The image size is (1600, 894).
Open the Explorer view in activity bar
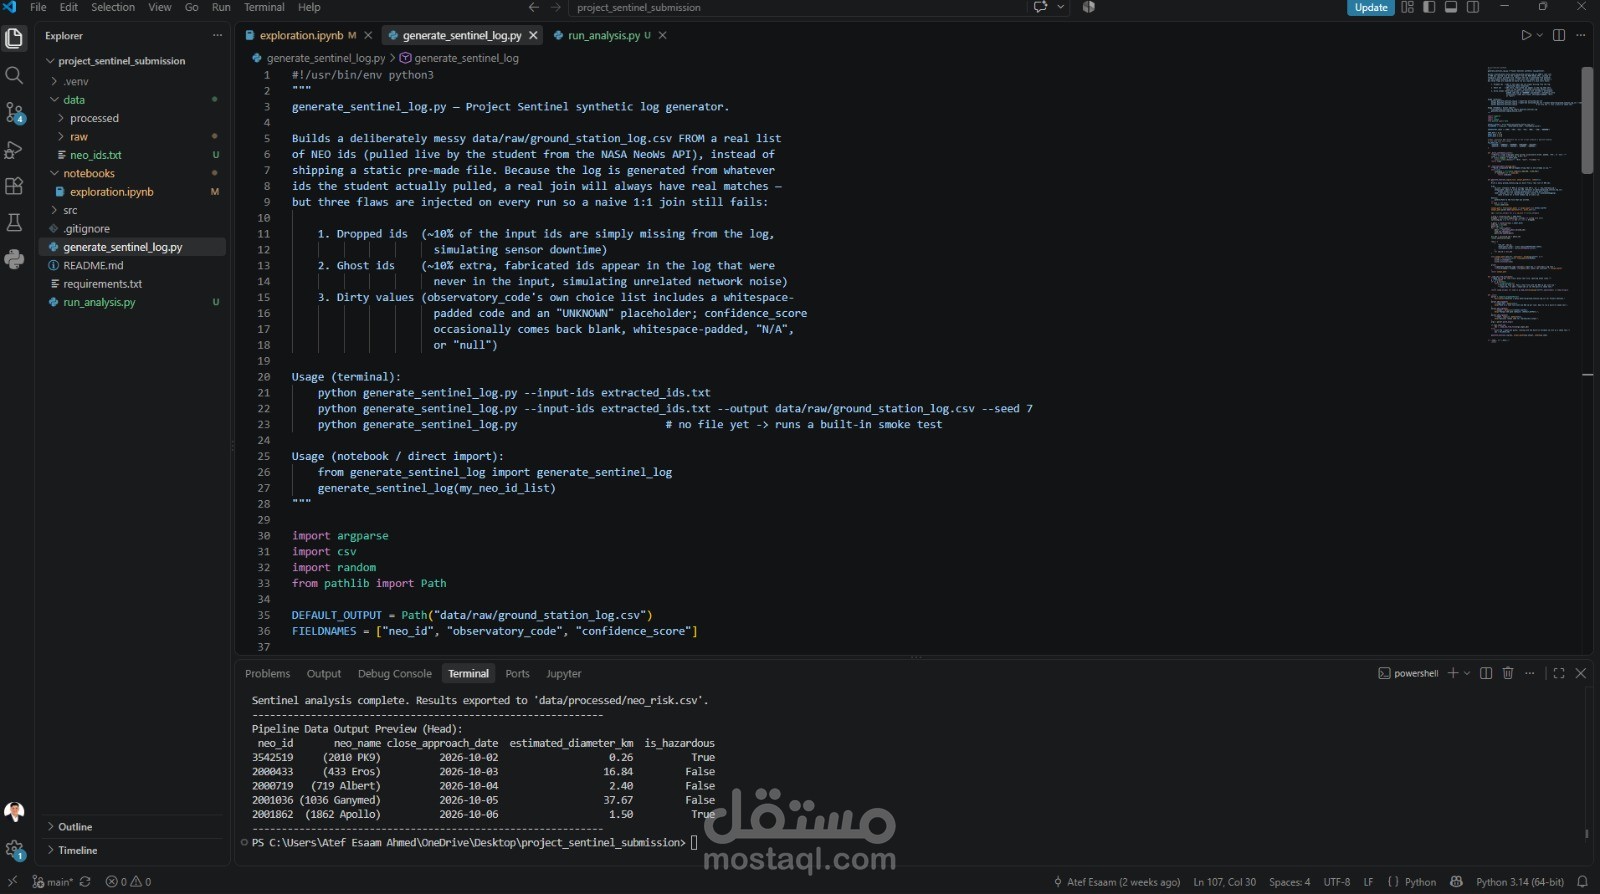pos(14,39)
